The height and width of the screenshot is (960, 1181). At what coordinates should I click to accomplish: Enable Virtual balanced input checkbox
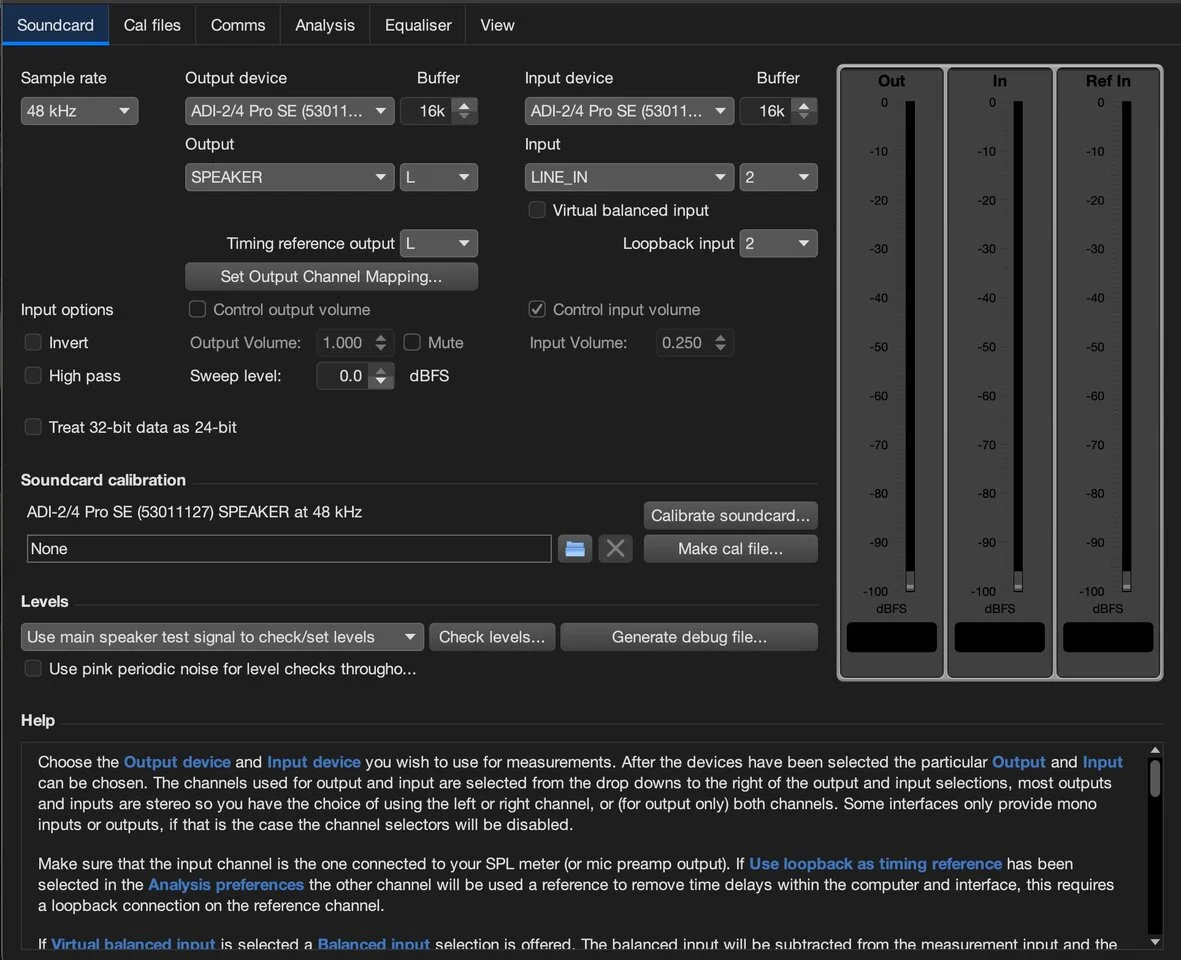coord(537,210)
